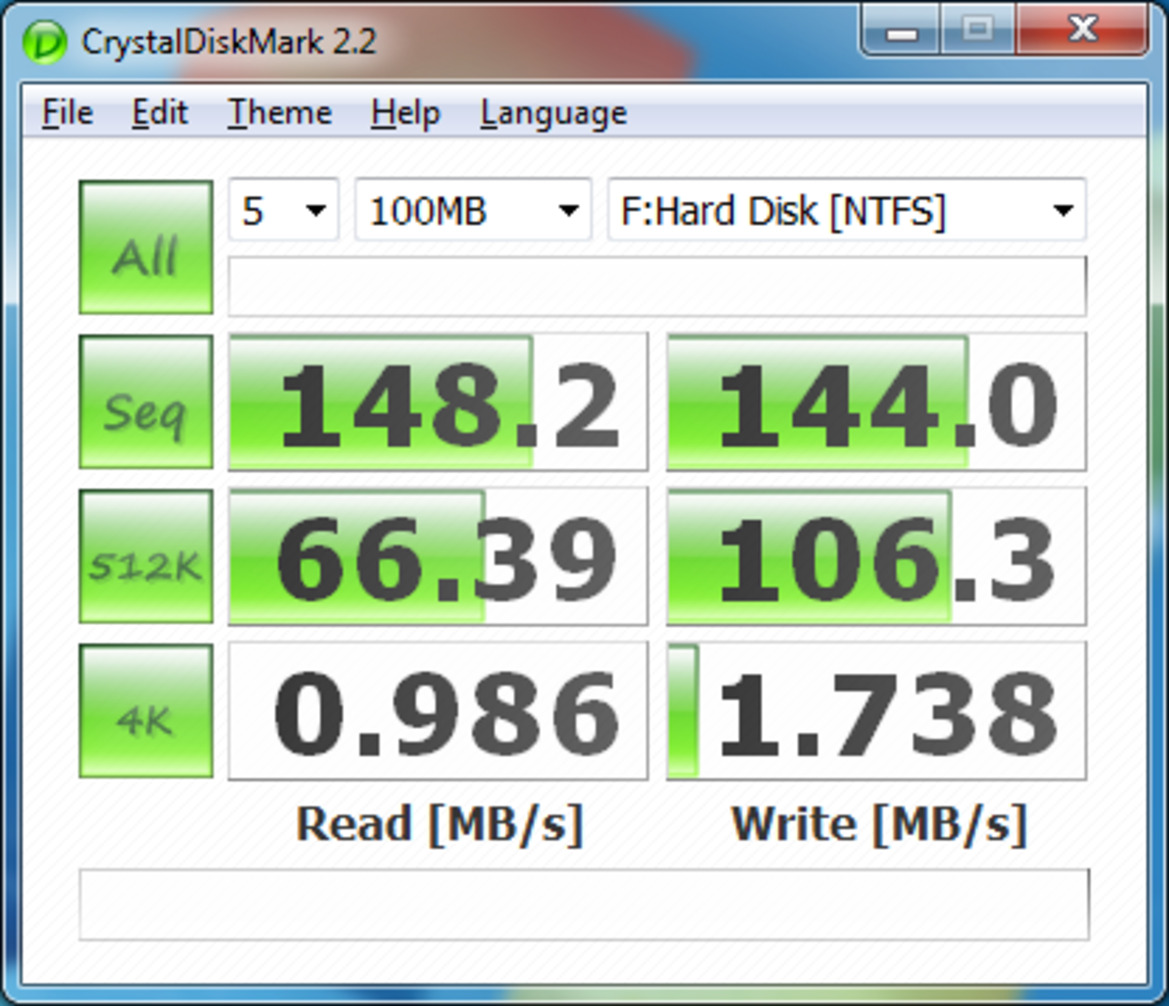The image size is (1169, 1006).
Task: Open the Help menu
Action: click(x=406, y=113)
